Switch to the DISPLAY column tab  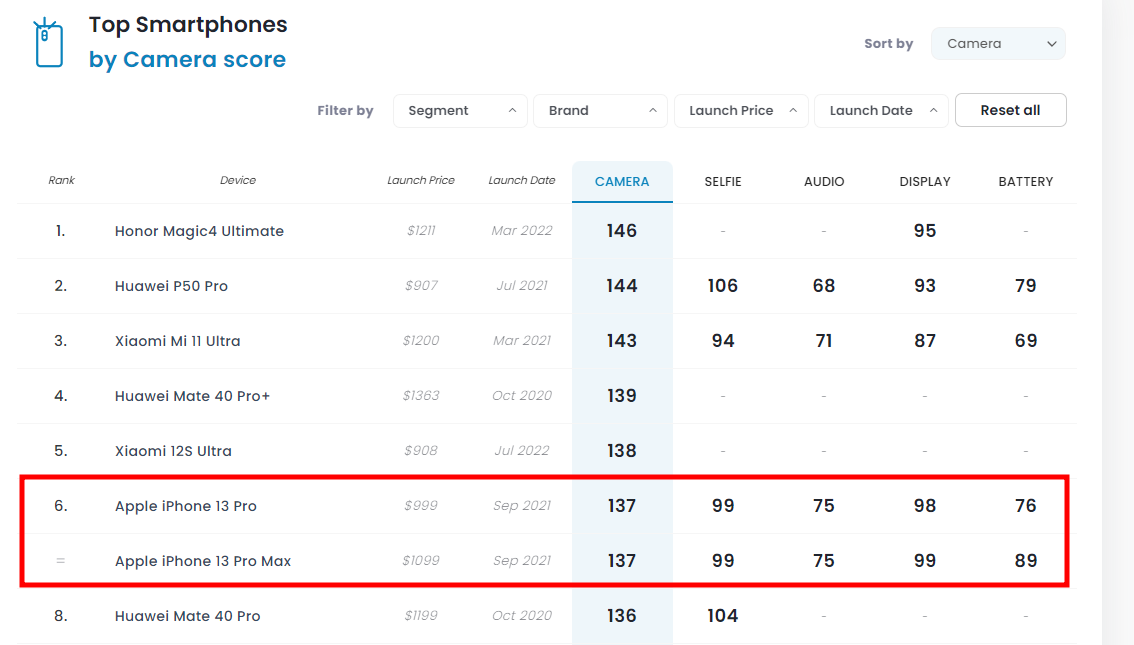(925, 181)
